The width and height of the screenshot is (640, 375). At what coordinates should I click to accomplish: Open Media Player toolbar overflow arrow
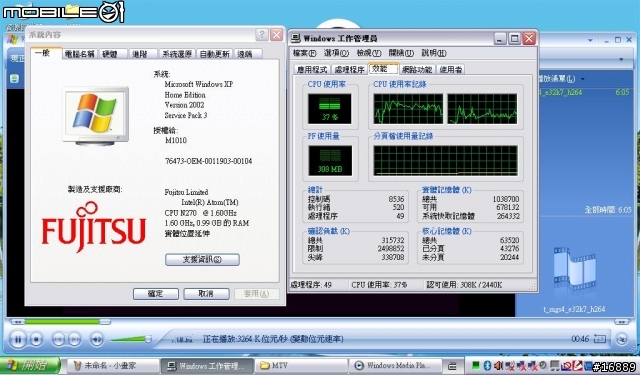tap(621, 60)
